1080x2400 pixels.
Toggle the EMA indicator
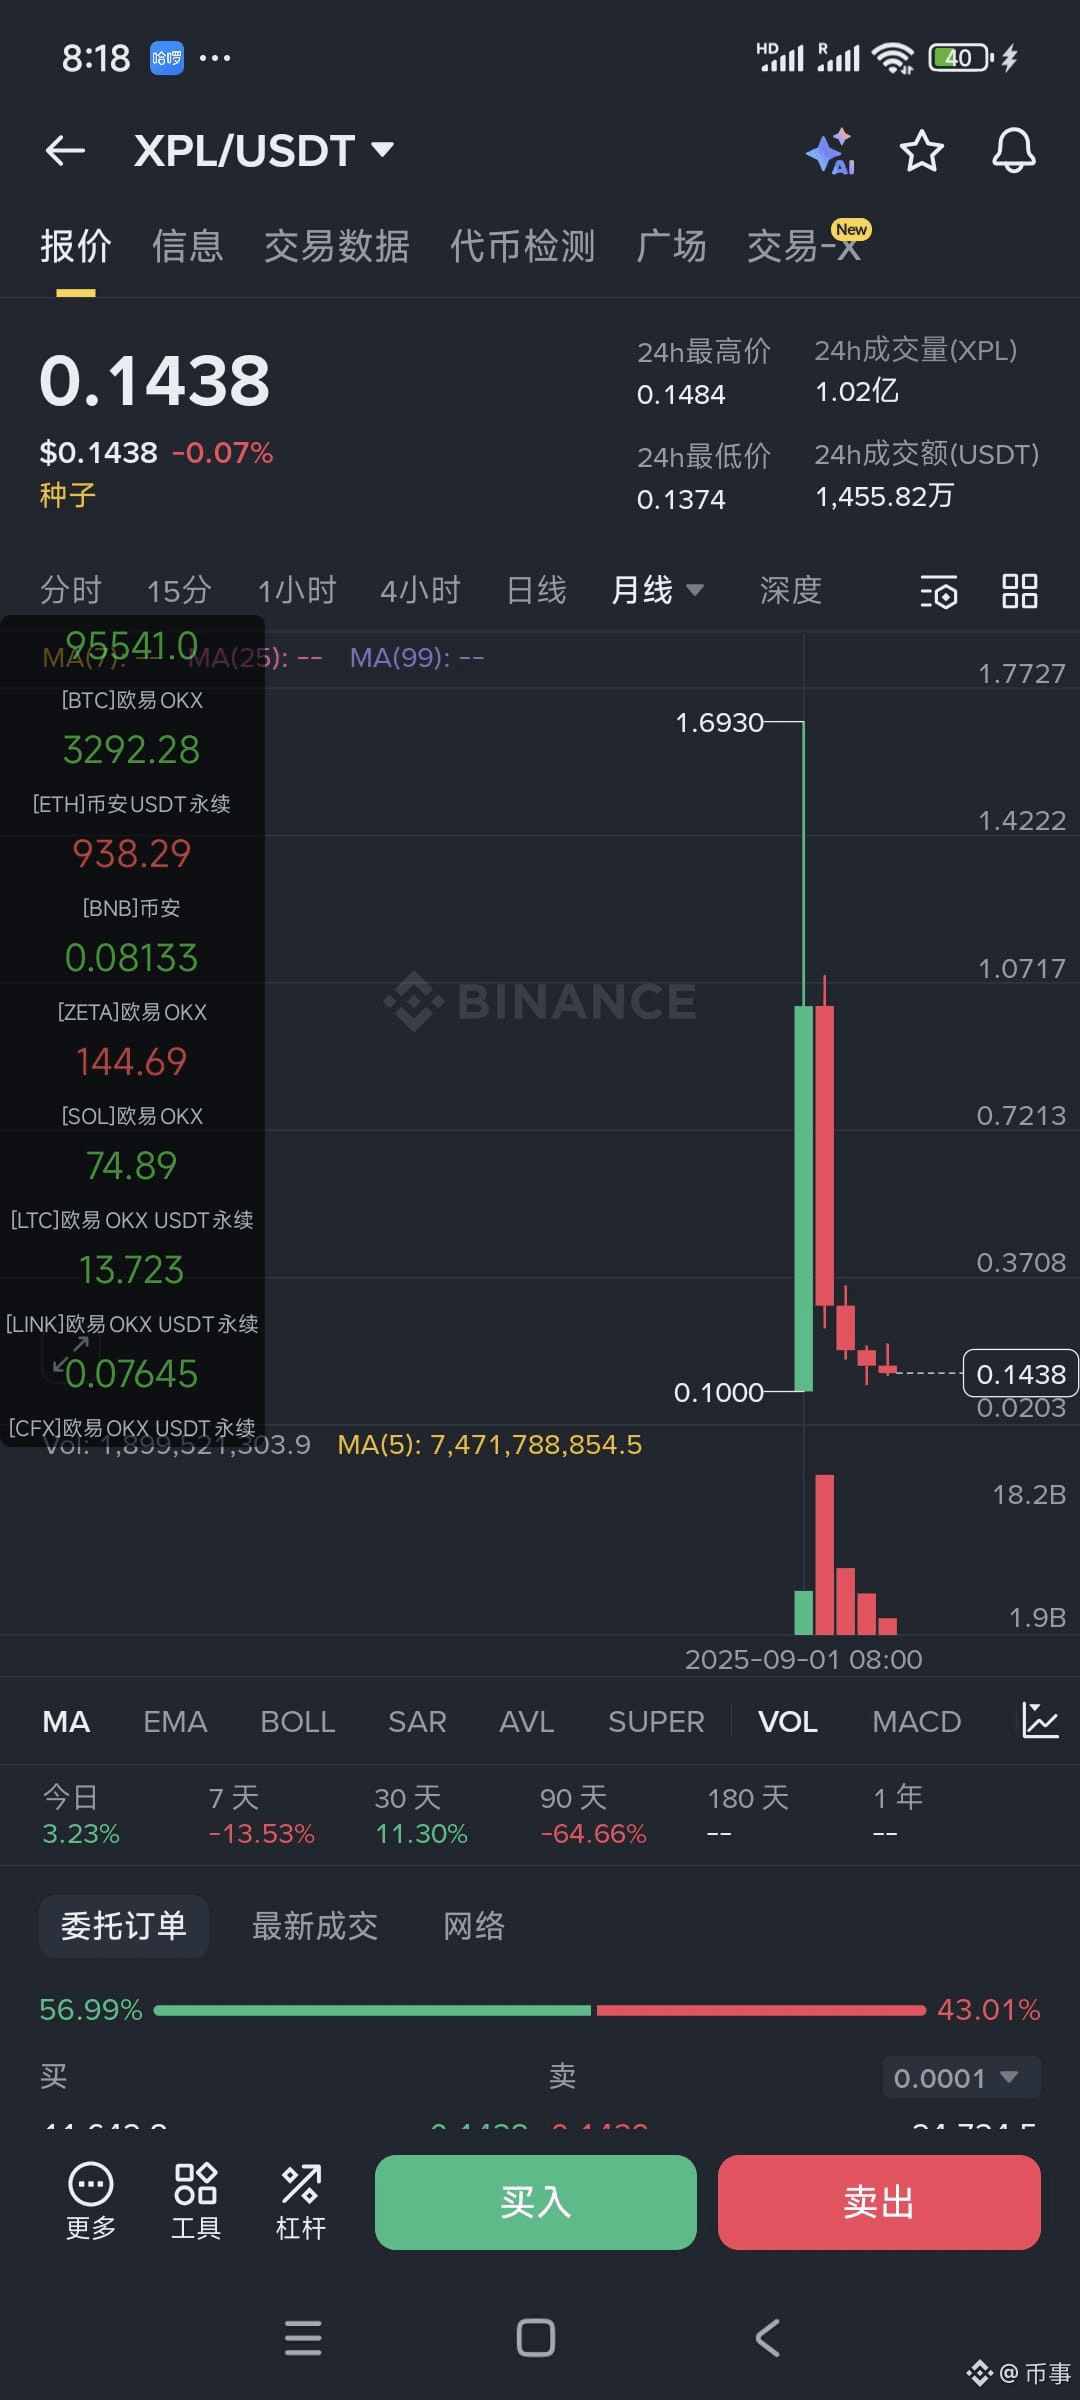pos(175,1721)
